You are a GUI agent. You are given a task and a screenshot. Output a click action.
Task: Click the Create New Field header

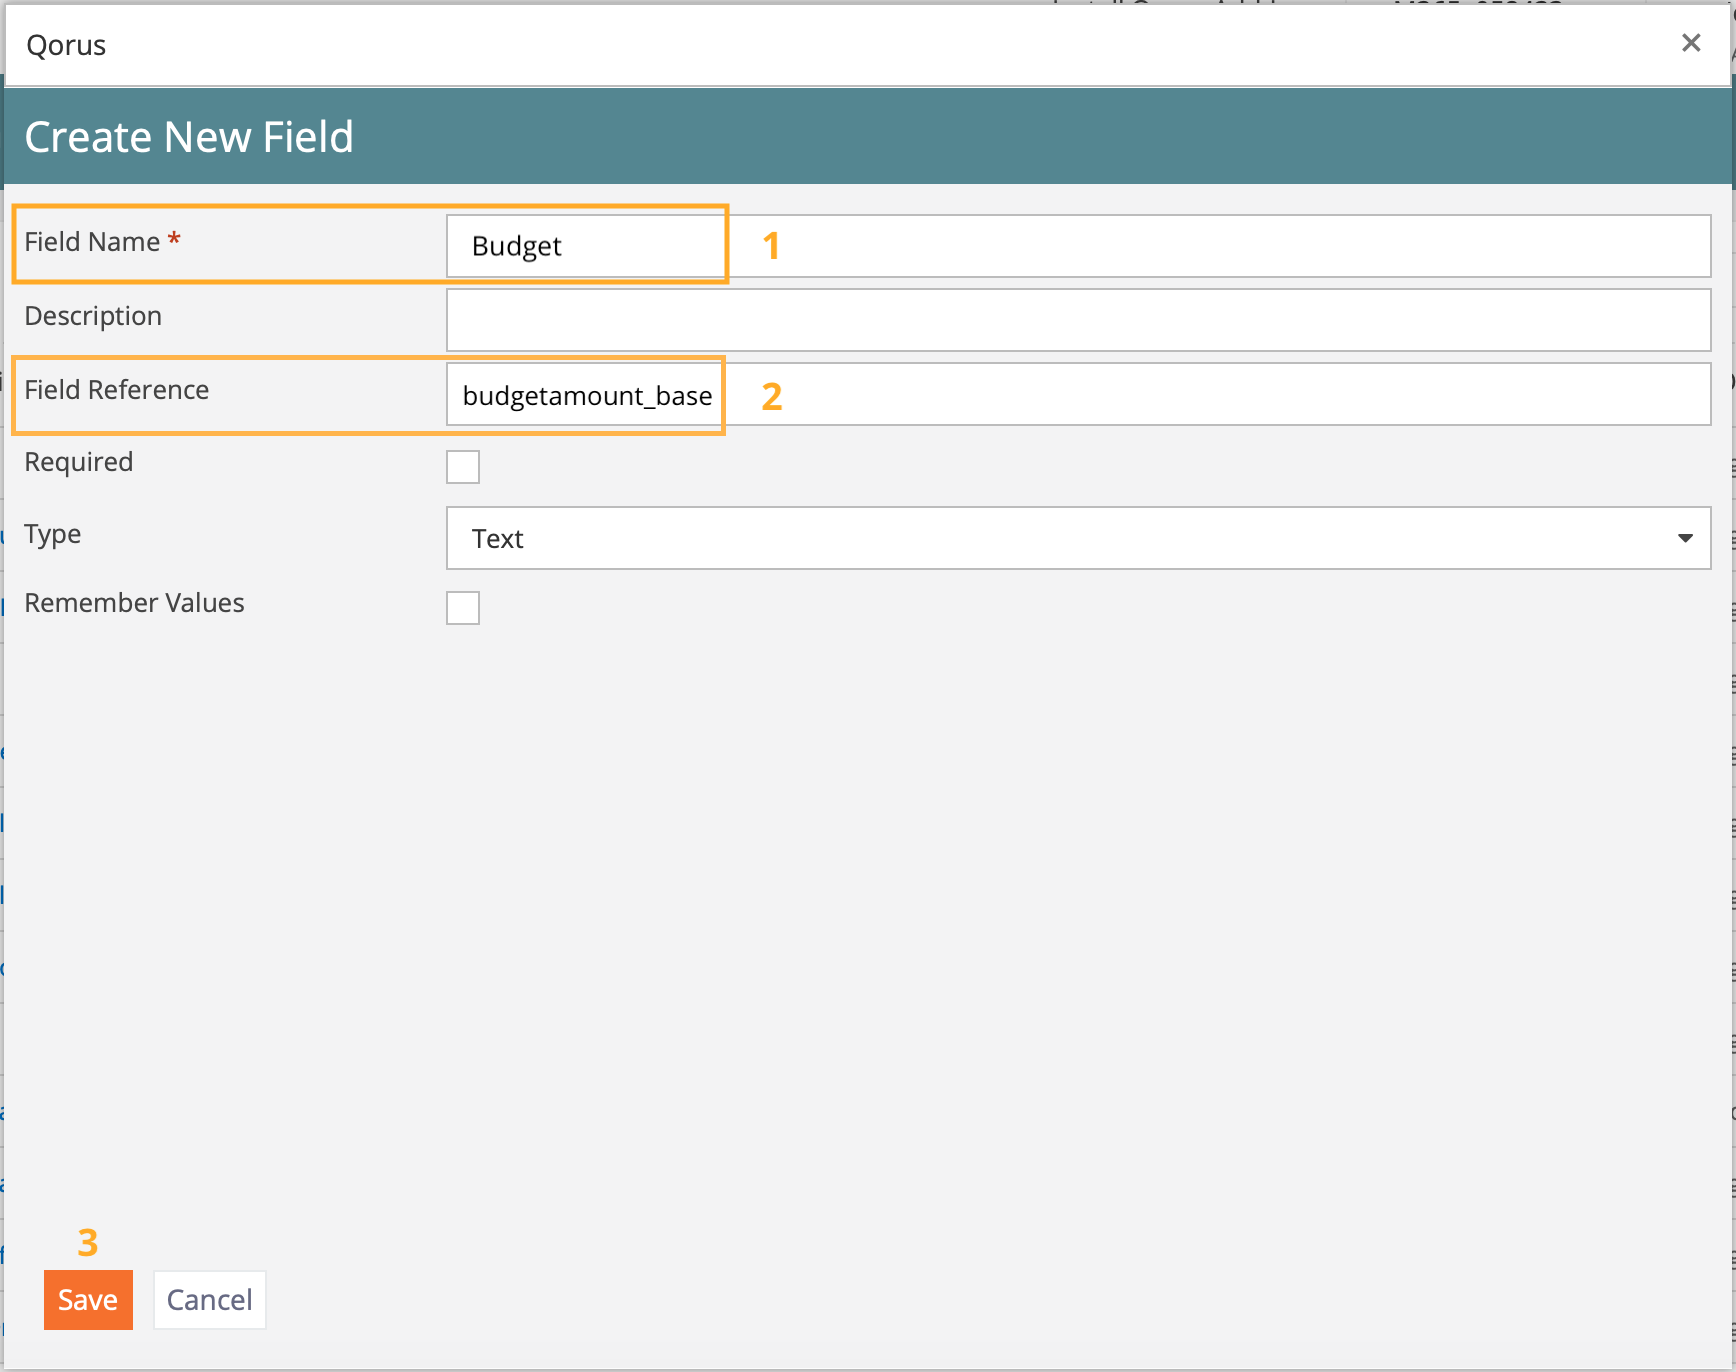[189, 137]
